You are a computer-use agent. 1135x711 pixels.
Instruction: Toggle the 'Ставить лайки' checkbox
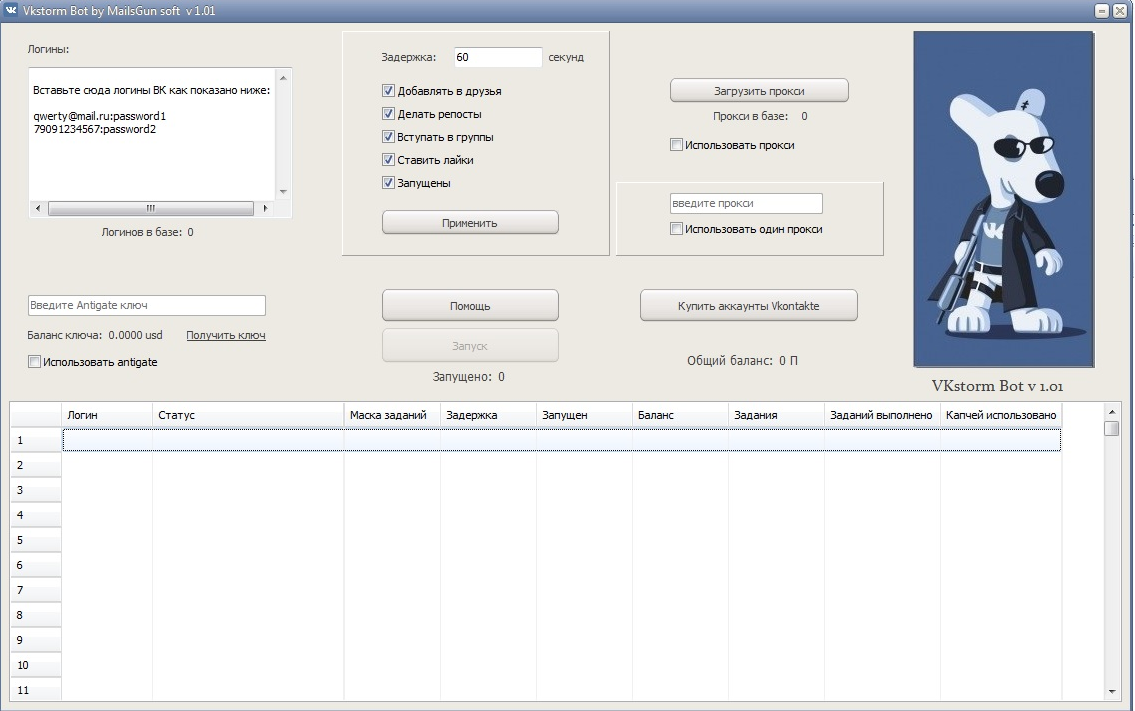(389, 160)
